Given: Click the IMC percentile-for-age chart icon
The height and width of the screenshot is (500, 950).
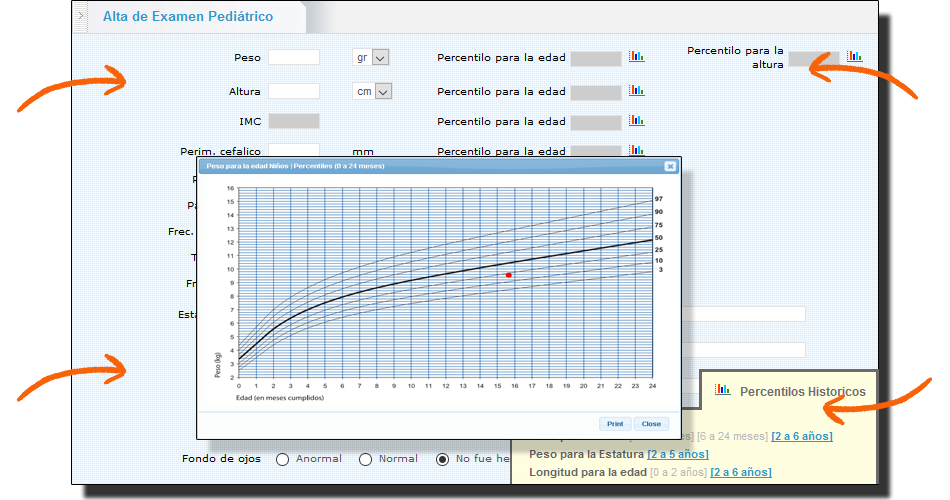Looking at the screenshot, I should tap(636, 121).
